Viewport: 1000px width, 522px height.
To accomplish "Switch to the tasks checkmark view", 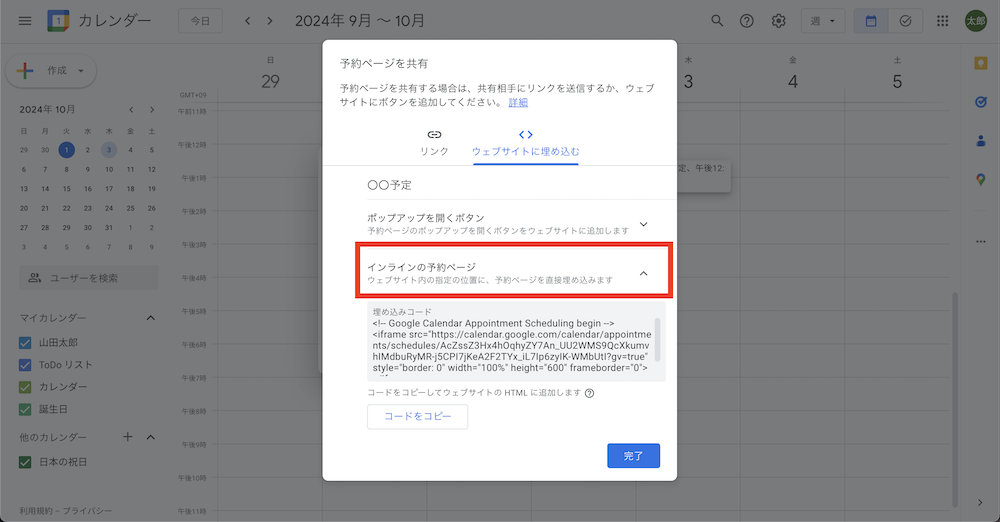I will (x=905, y=21).
